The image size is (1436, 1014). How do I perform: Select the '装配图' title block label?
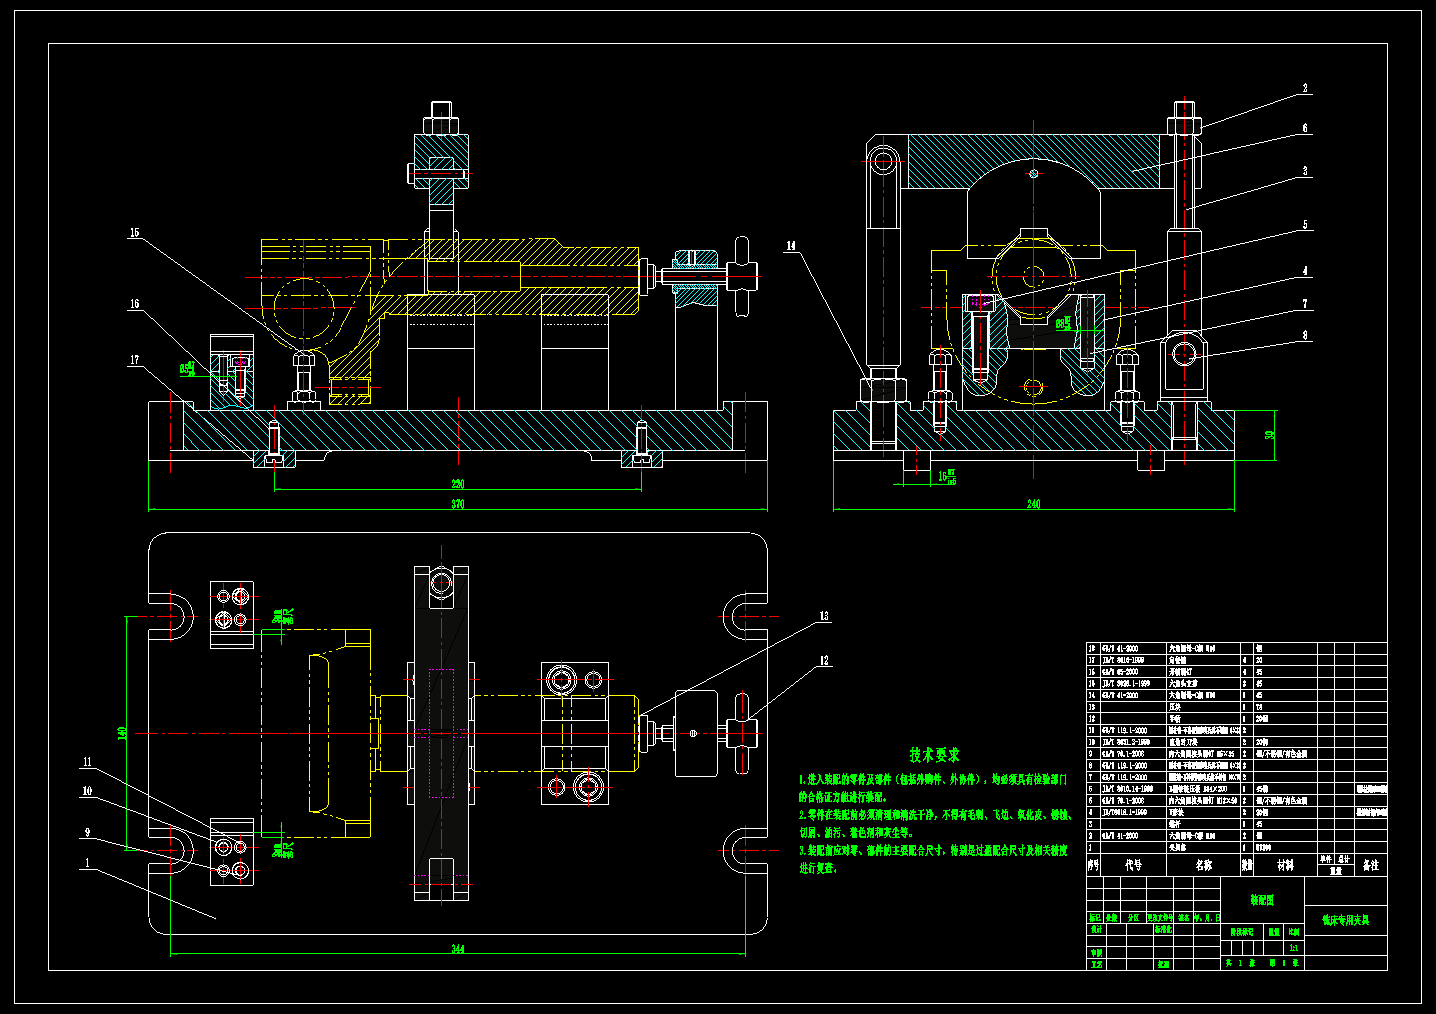coord(1262,900)
